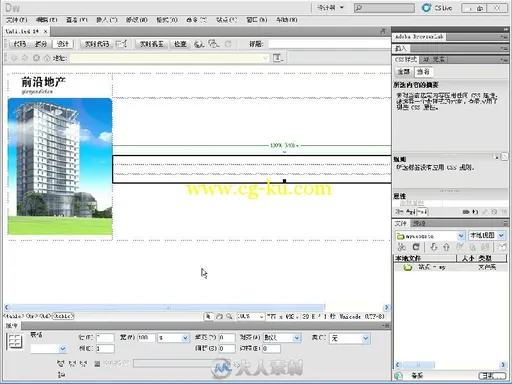Click refresh design view icon
The height and width of the screenshot is (384, 512).
pyautogui.click(x=228, y=44)
